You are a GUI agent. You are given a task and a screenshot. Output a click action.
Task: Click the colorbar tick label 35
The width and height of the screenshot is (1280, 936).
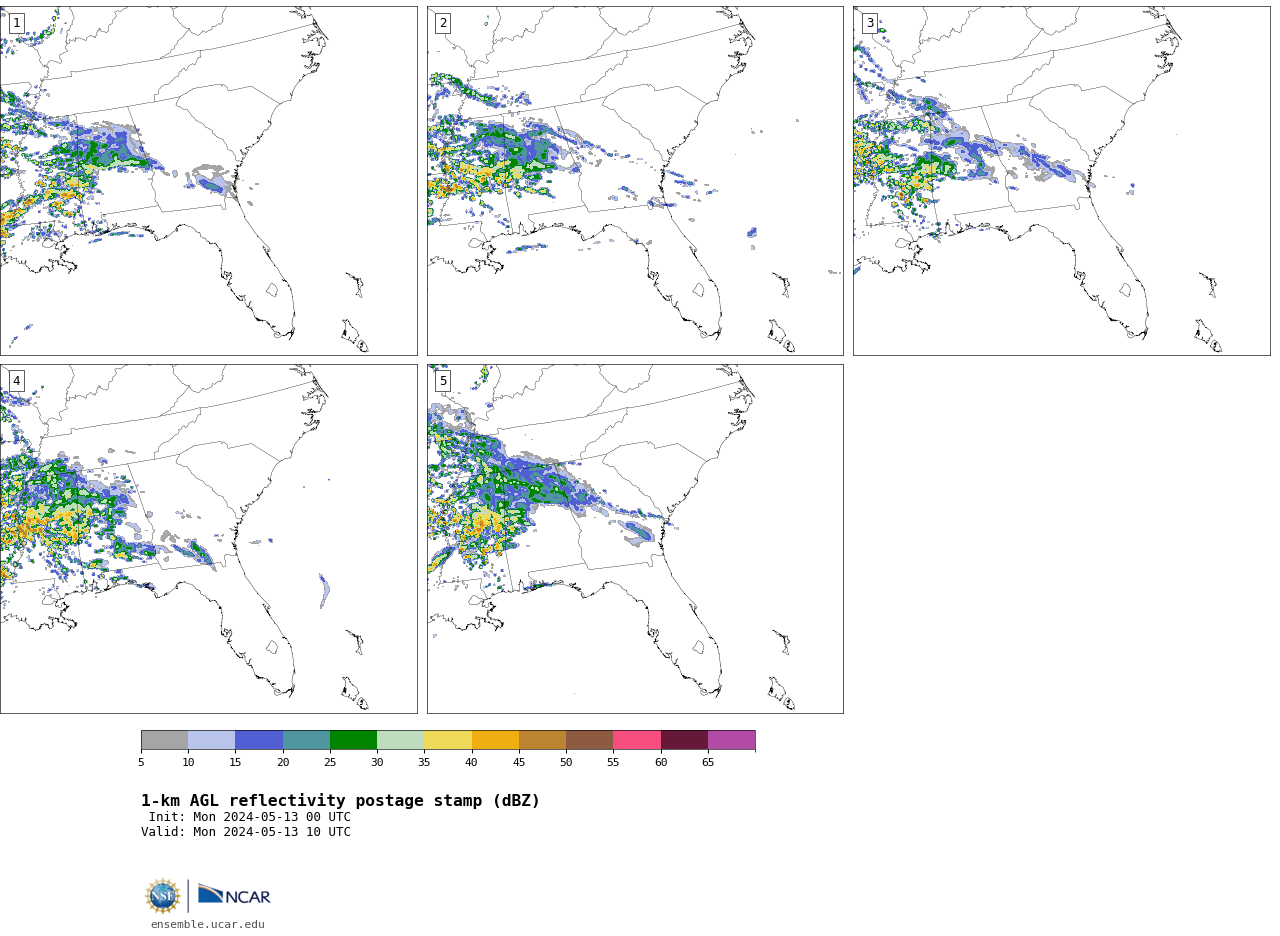(424, 762)
